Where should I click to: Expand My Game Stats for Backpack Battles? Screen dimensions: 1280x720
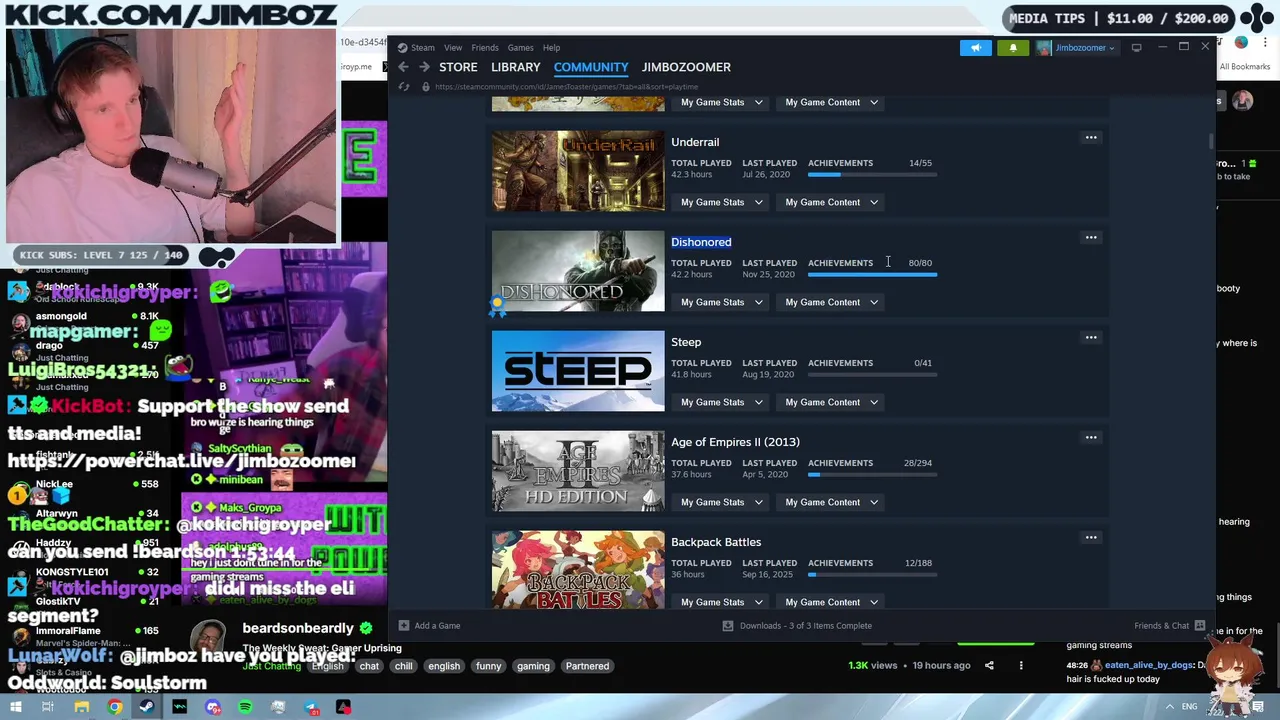pos(721,602)
